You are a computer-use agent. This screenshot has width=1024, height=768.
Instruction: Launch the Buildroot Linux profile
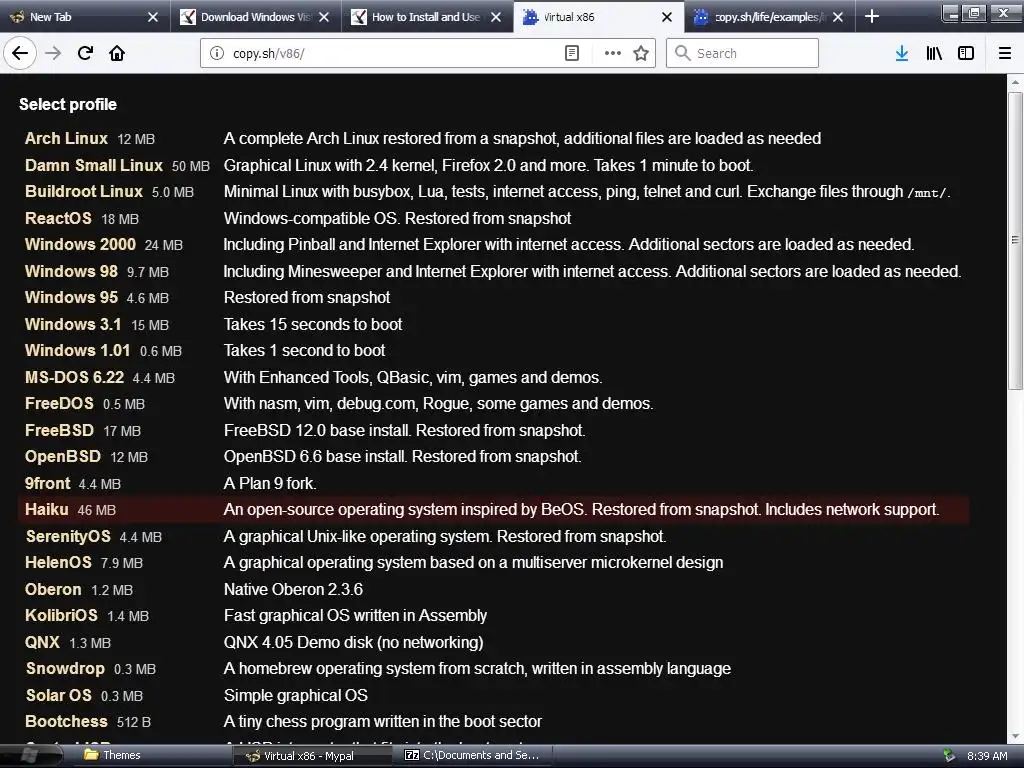pyautogui.click(x=84, y=191)
